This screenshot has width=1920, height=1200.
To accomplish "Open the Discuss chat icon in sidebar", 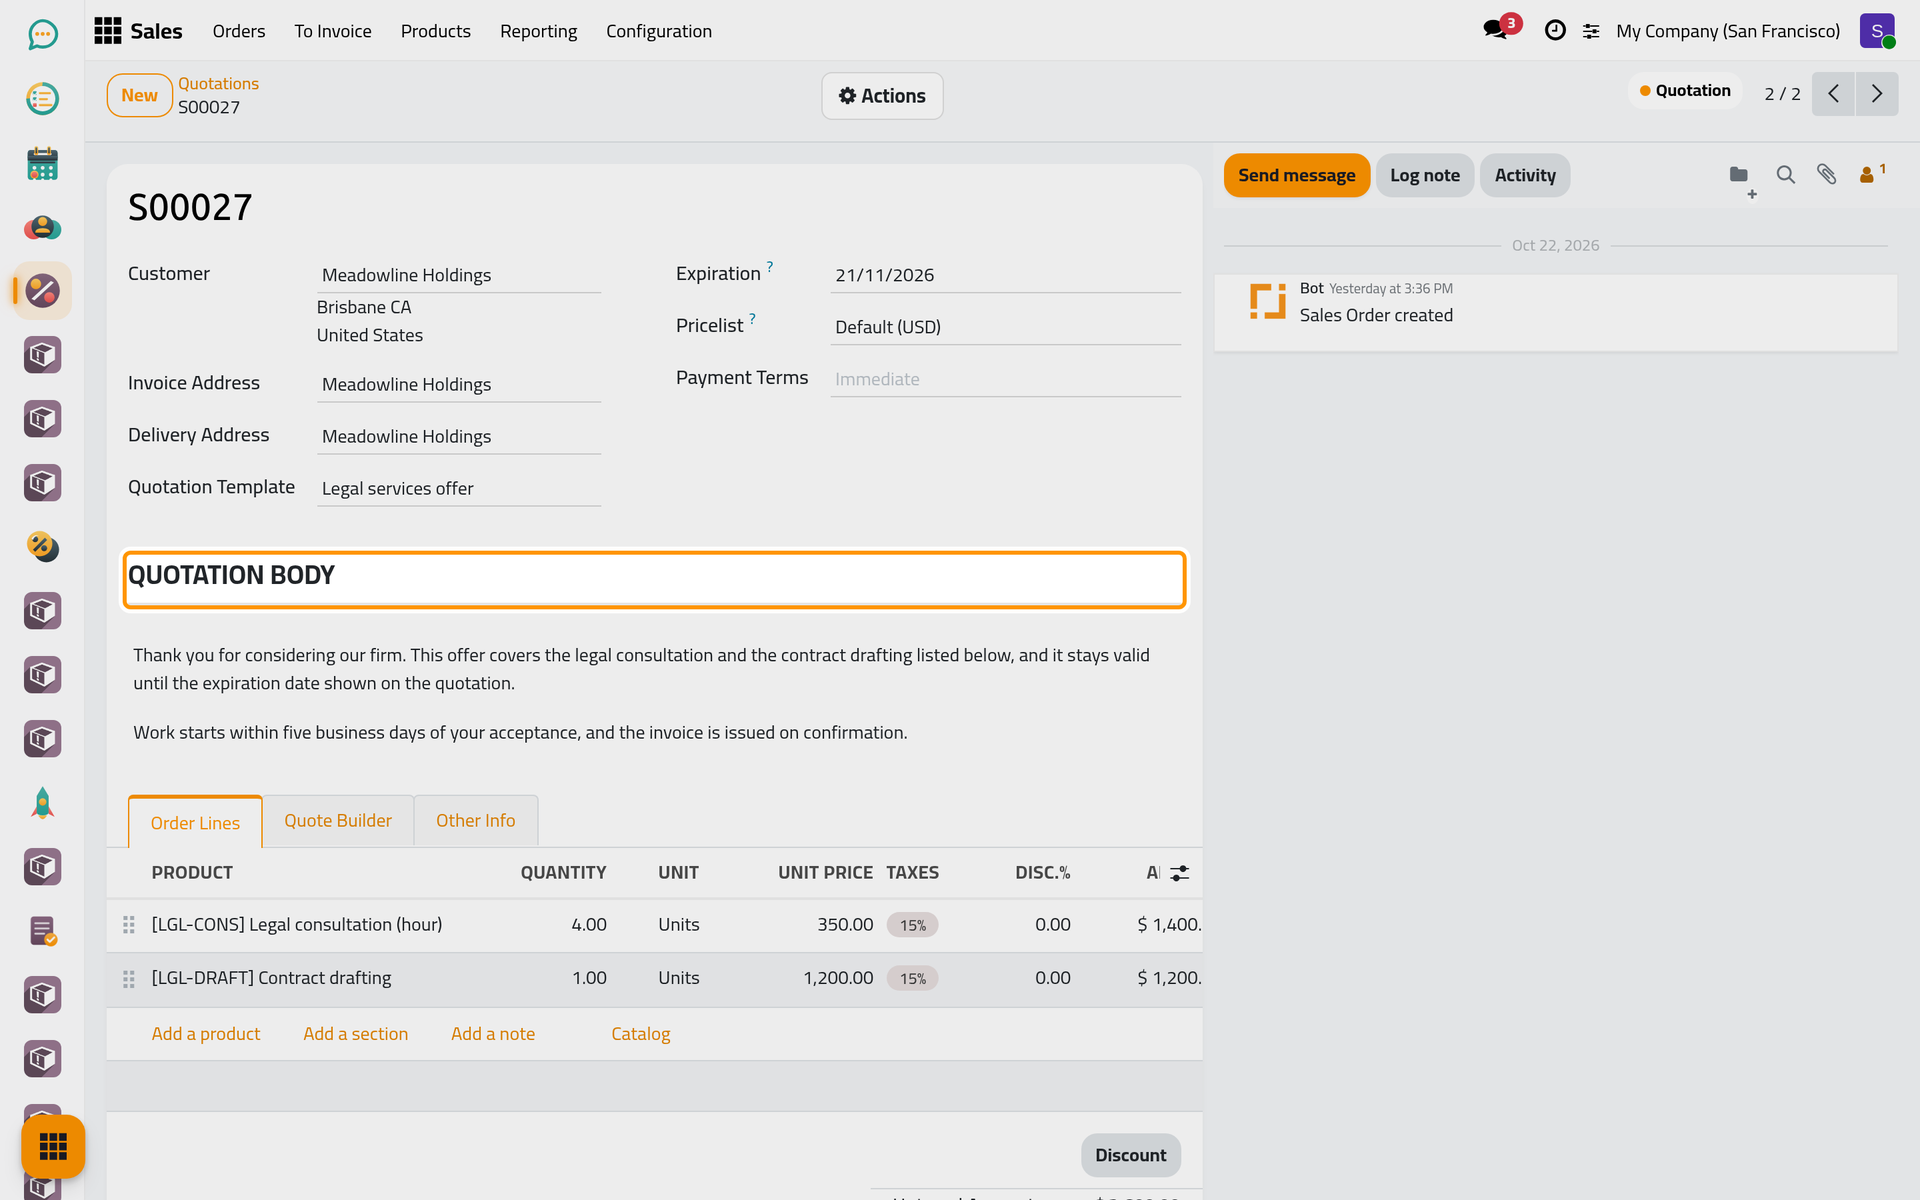I will tap(42, 35).
